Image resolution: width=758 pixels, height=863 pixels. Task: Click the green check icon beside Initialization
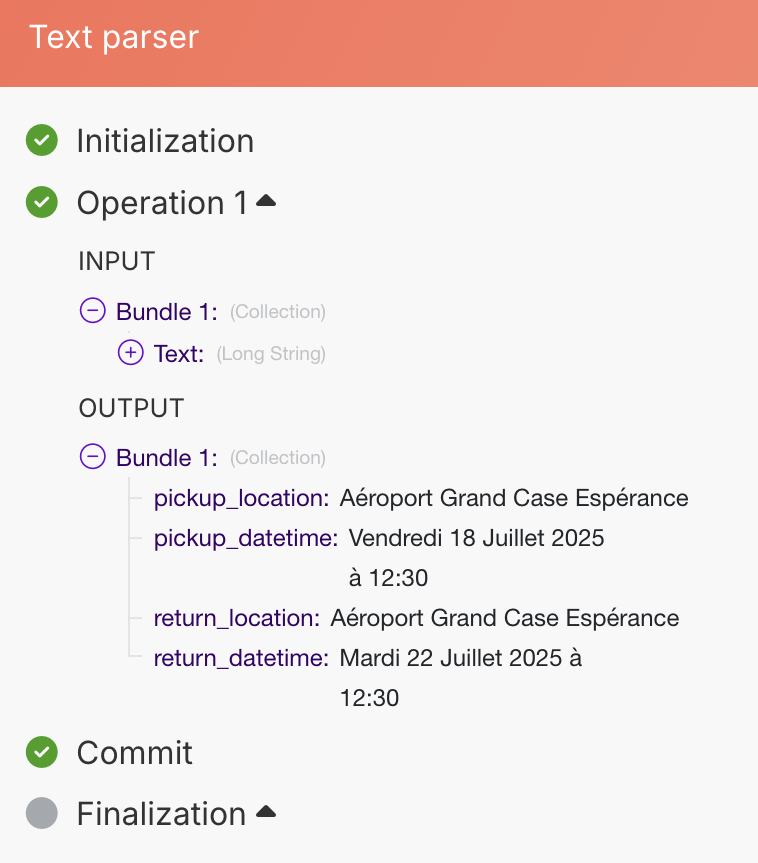point(41,141)
